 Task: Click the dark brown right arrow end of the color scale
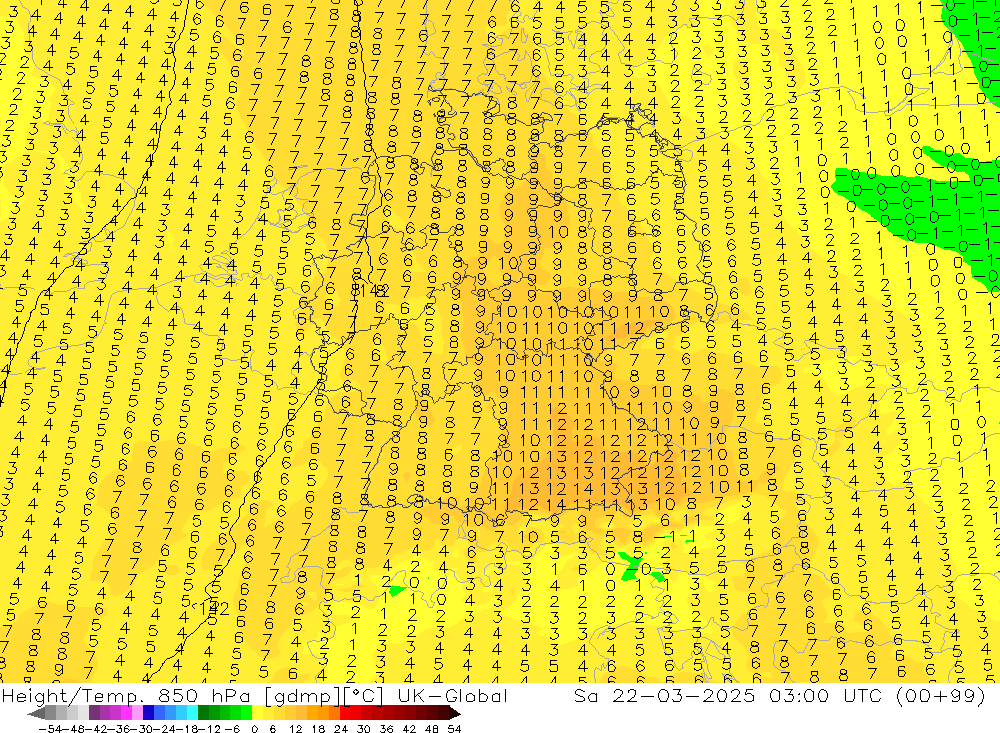[454, 713]
